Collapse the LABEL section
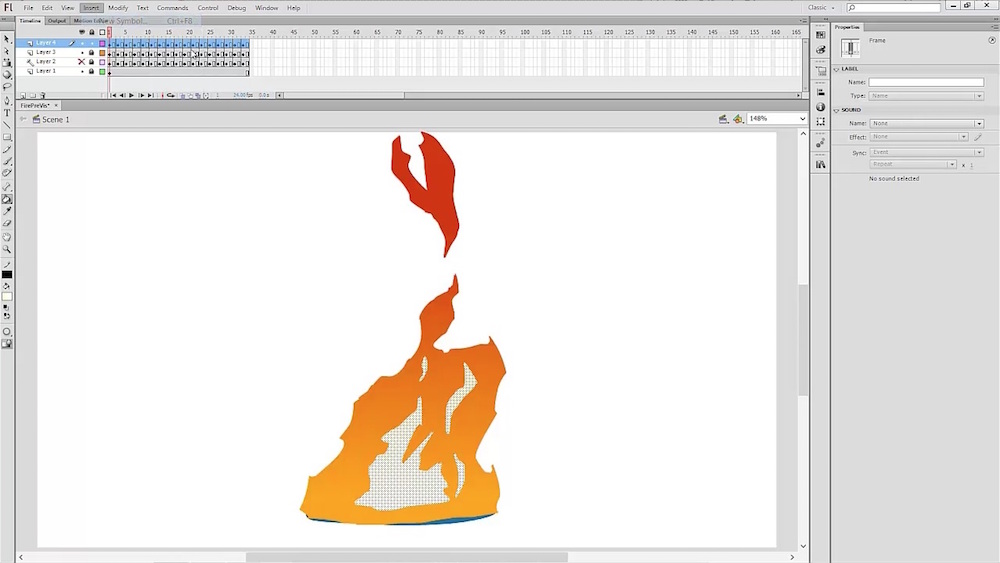 coord(837,69)
